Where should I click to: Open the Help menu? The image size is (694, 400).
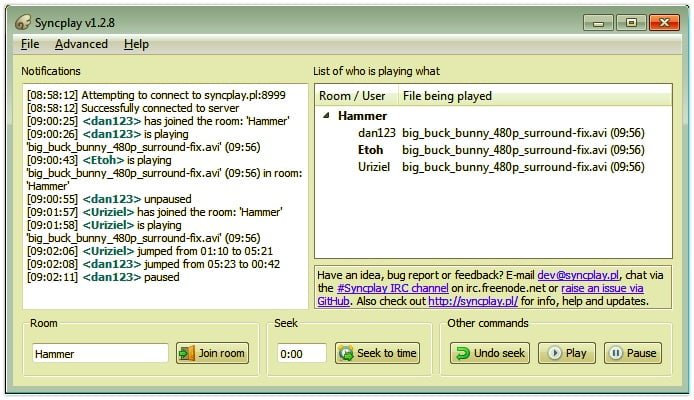click(x=136, y=44)
